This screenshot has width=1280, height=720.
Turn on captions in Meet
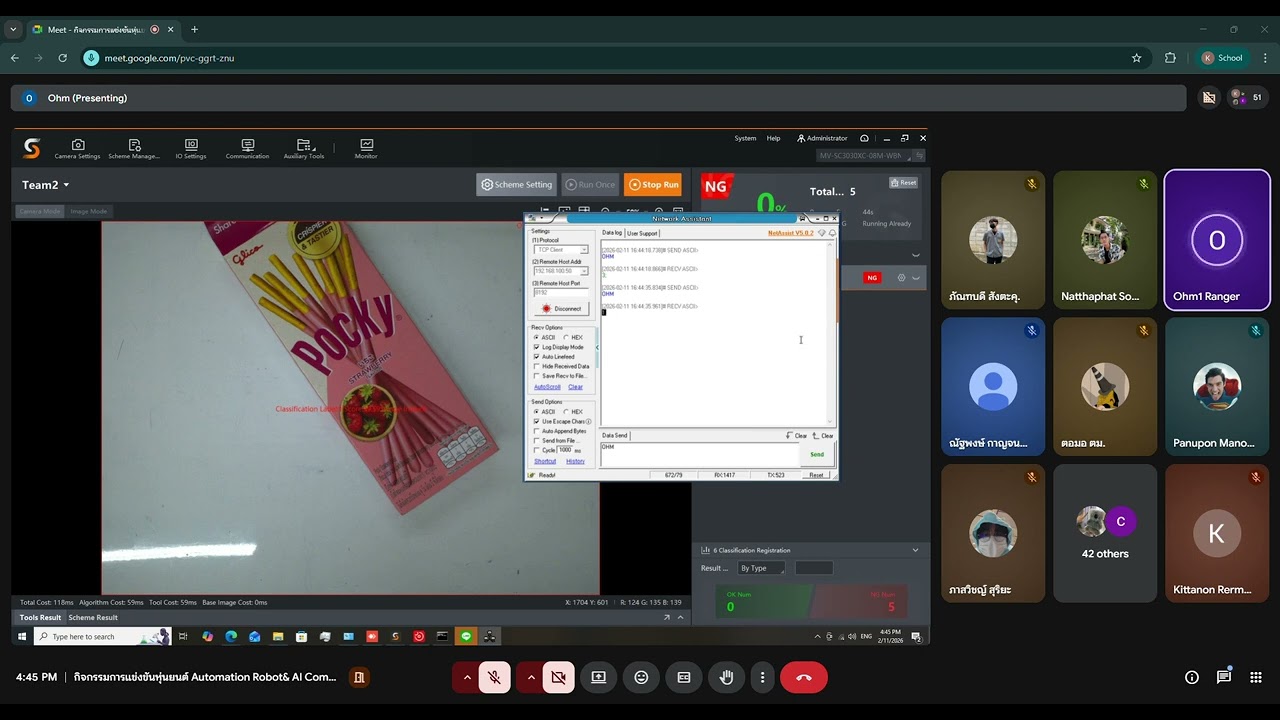point(684,677)
